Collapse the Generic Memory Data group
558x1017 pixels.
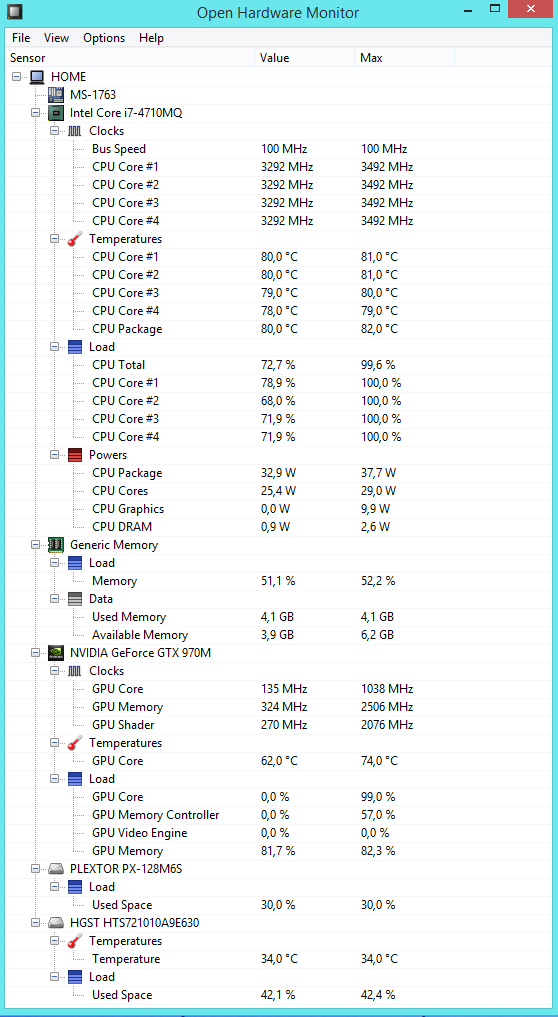(x=55, y=599)
